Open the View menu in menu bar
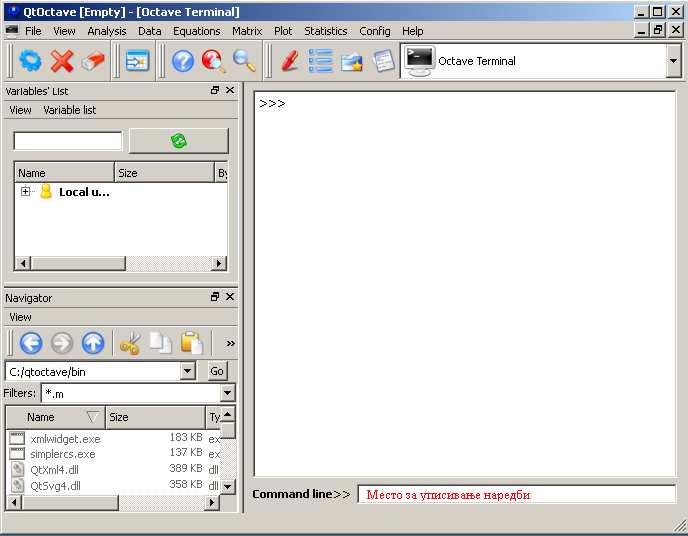The image size is (688, 536). (64, 31)
